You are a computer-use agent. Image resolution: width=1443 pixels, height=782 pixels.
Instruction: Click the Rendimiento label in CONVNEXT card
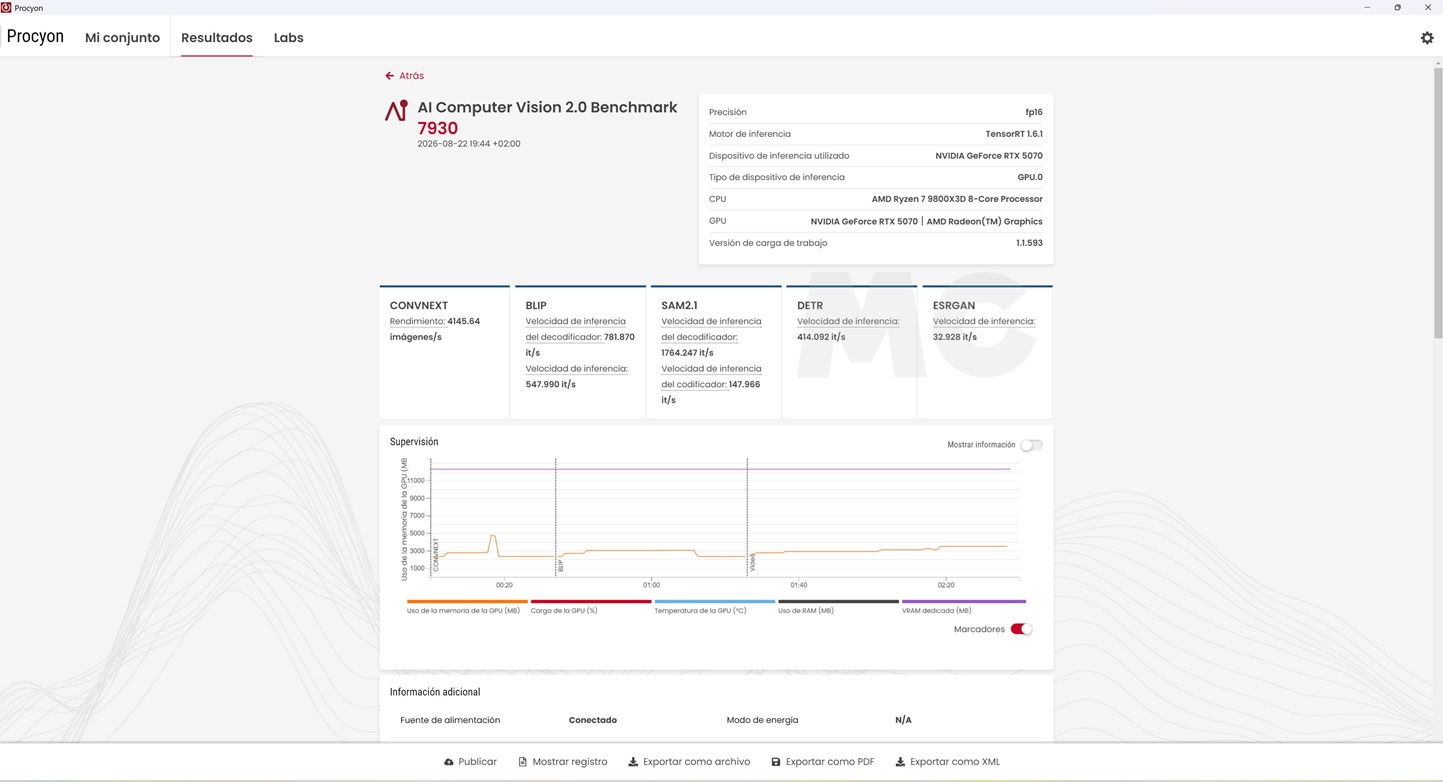[416, 321]
